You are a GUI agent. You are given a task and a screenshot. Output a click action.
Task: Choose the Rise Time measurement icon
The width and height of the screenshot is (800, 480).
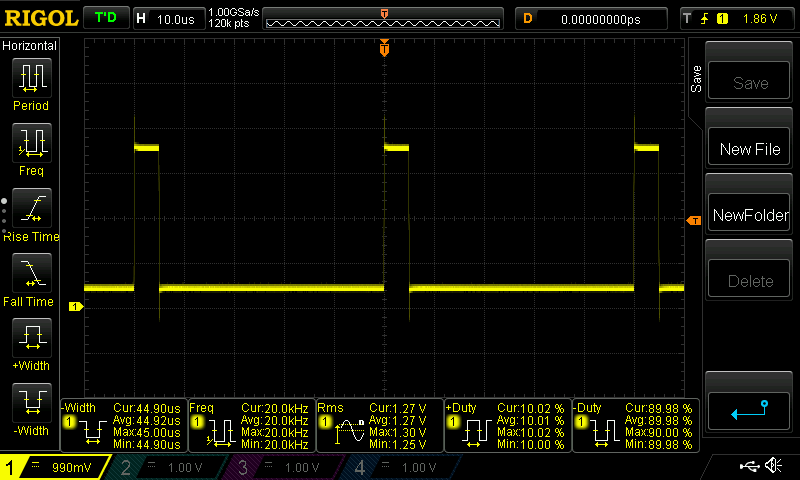tap(32, 208)
